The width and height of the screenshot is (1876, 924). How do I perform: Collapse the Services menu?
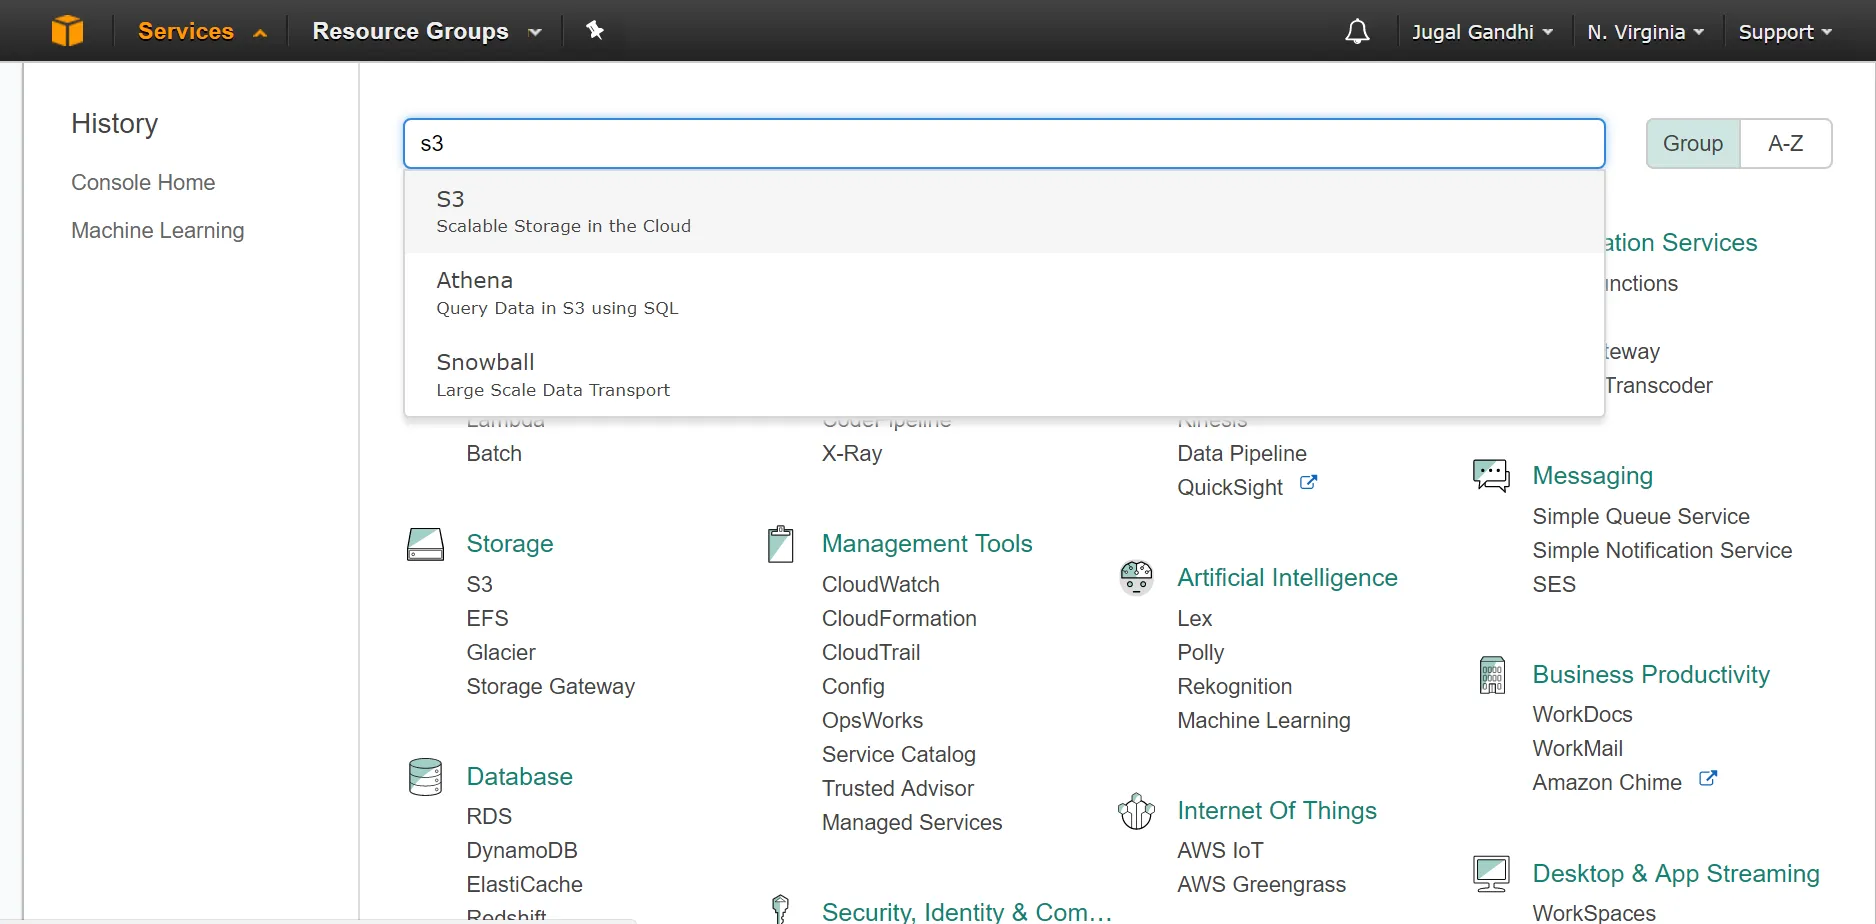click(x=202, y=31)
